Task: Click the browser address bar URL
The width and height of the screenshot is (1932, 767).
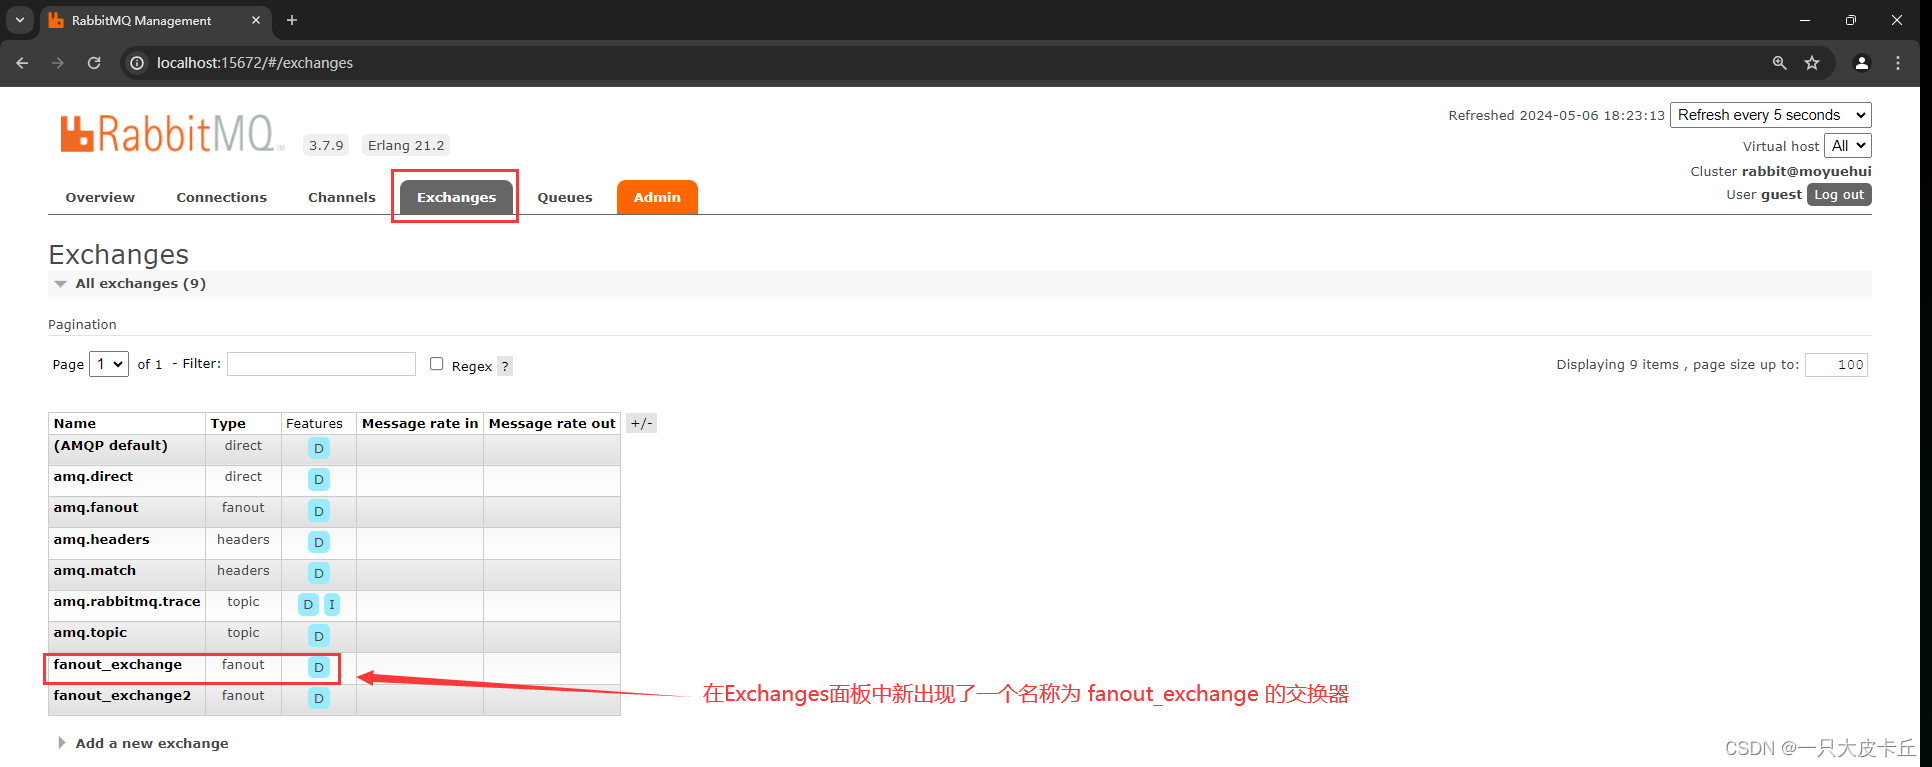Action: coord(255,63)
